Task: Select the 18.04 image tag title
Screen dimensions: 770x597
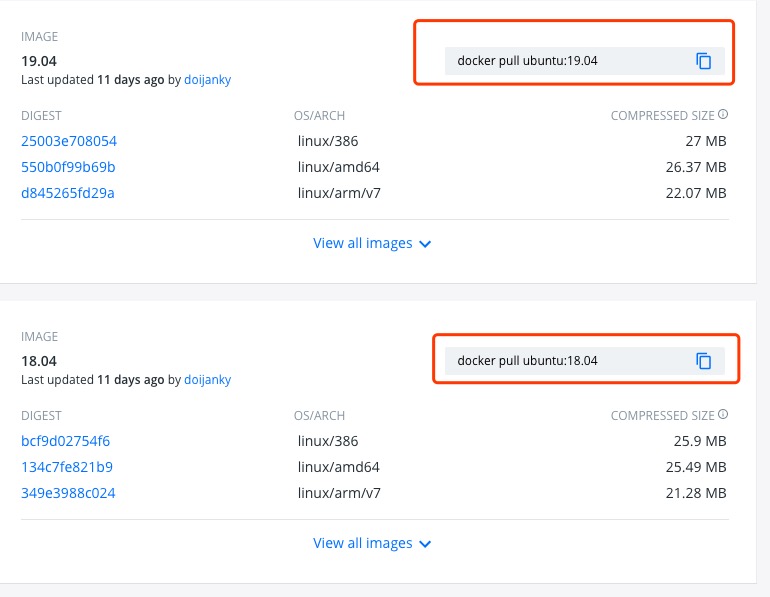Action: tap(37, 361)
